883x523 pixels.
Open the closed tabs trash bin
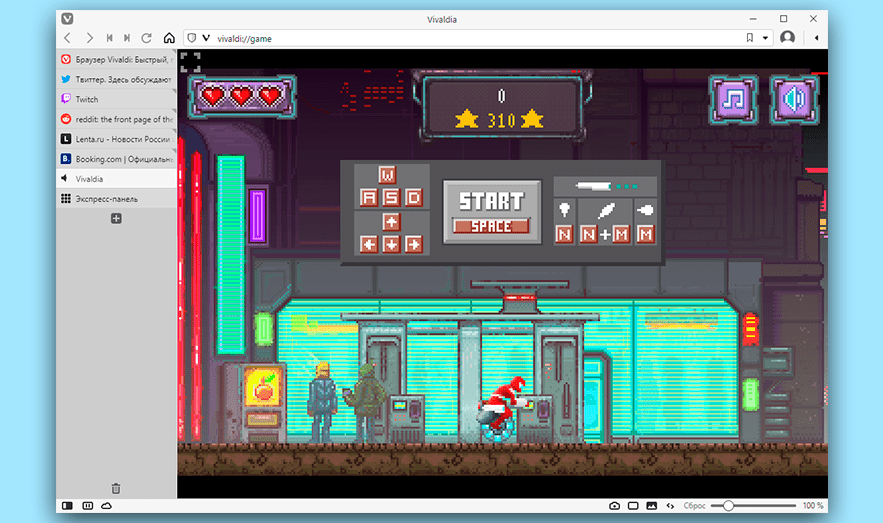point(116,488)
